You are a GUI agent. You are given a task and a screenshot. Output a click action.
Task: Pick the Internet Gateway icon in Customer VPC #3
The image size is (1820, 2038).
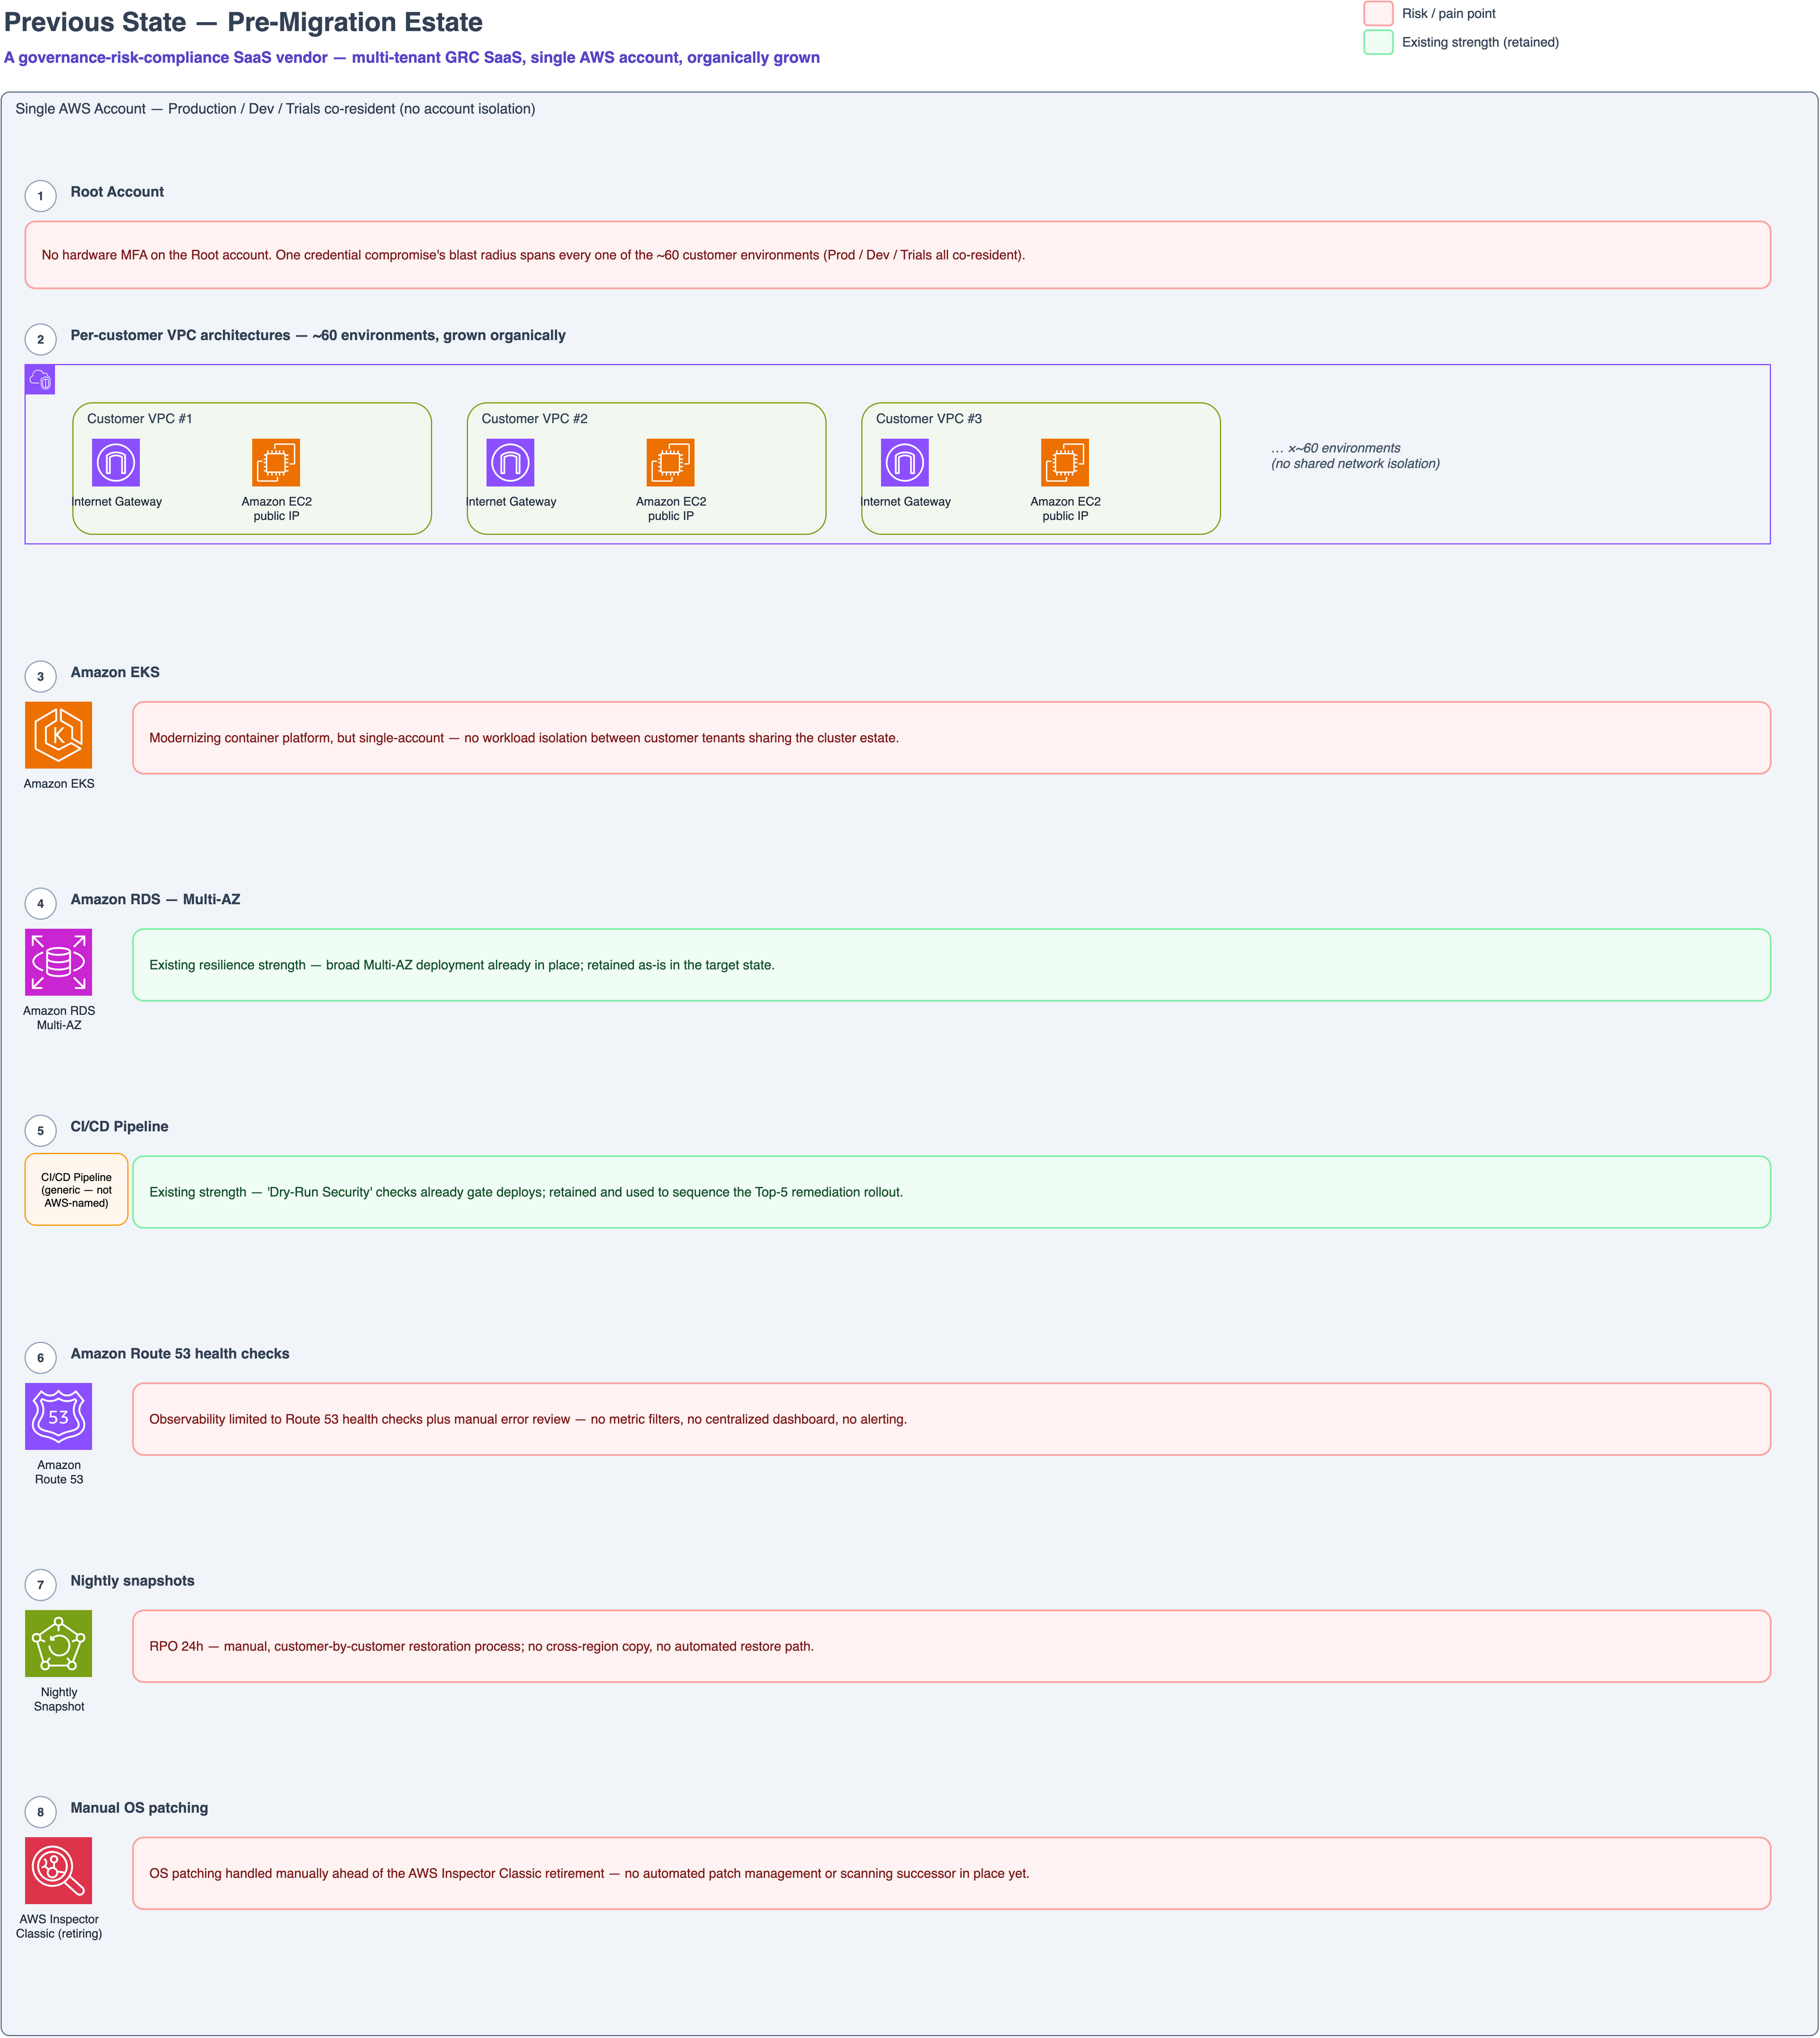(x=905, y=463)
